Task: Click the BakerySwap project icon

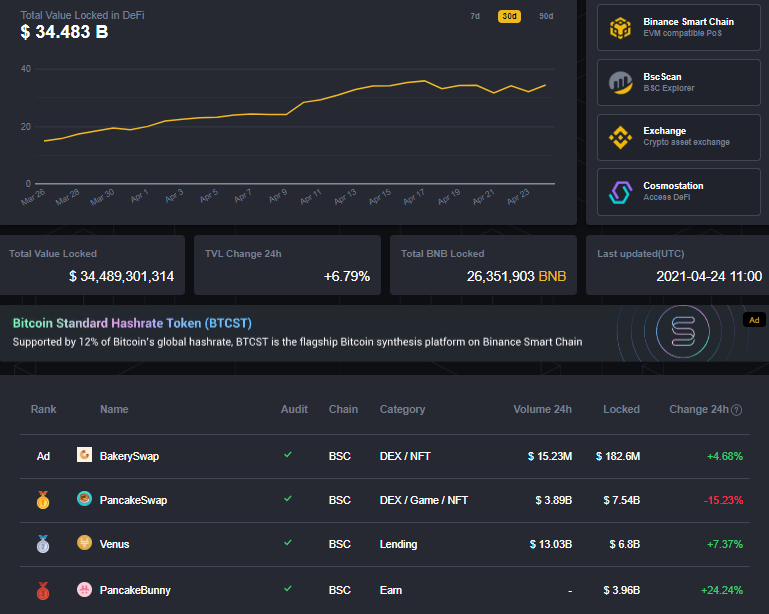Action: point(85,456)
